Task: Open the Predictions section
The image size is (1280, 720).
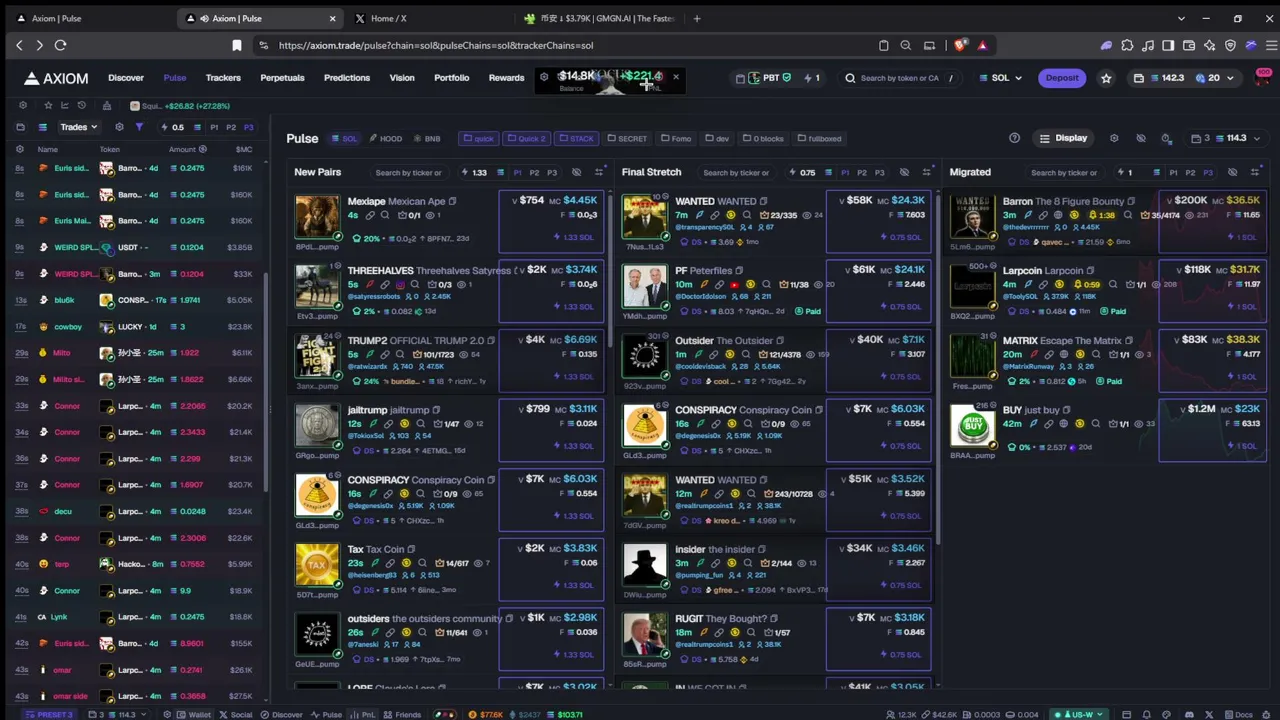Action: [347, 77]
